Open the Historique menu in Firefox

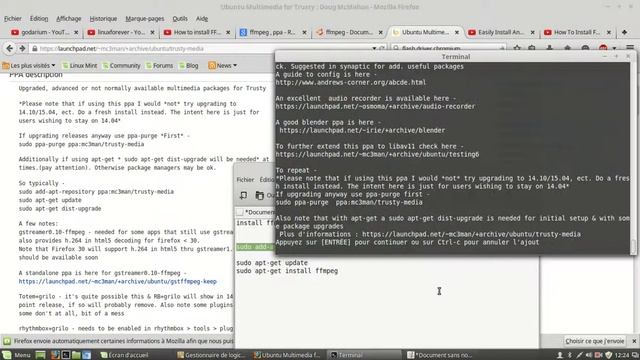click(103, 19)
